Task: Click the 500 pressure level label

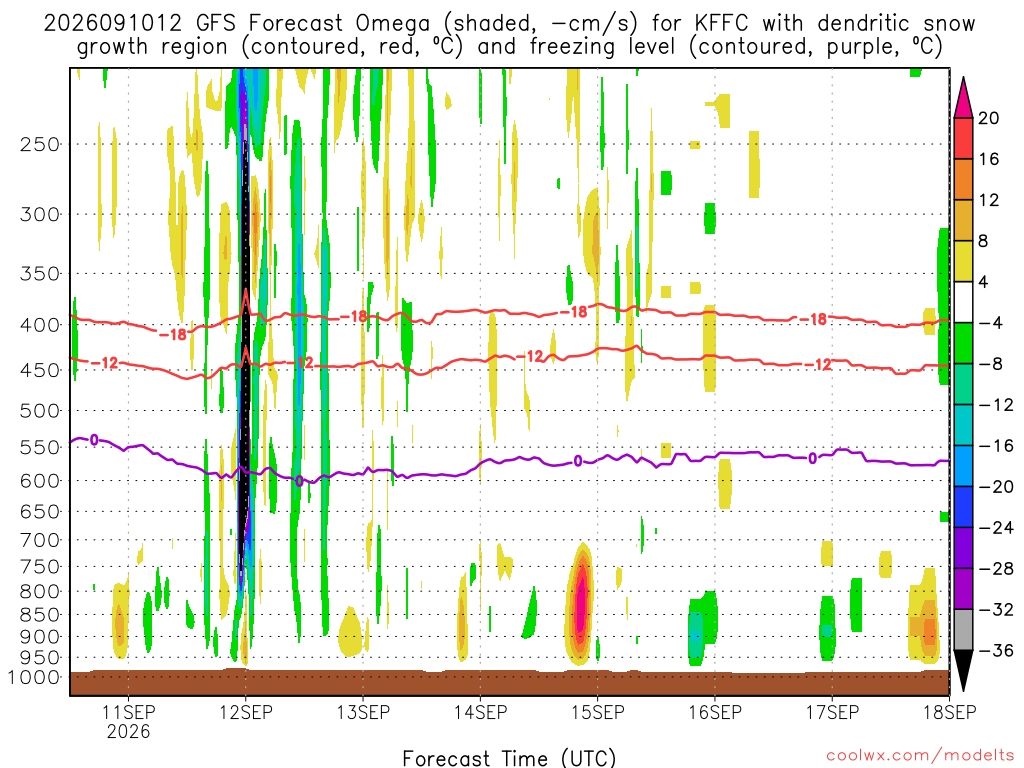Action: click(x=40, y=411)
